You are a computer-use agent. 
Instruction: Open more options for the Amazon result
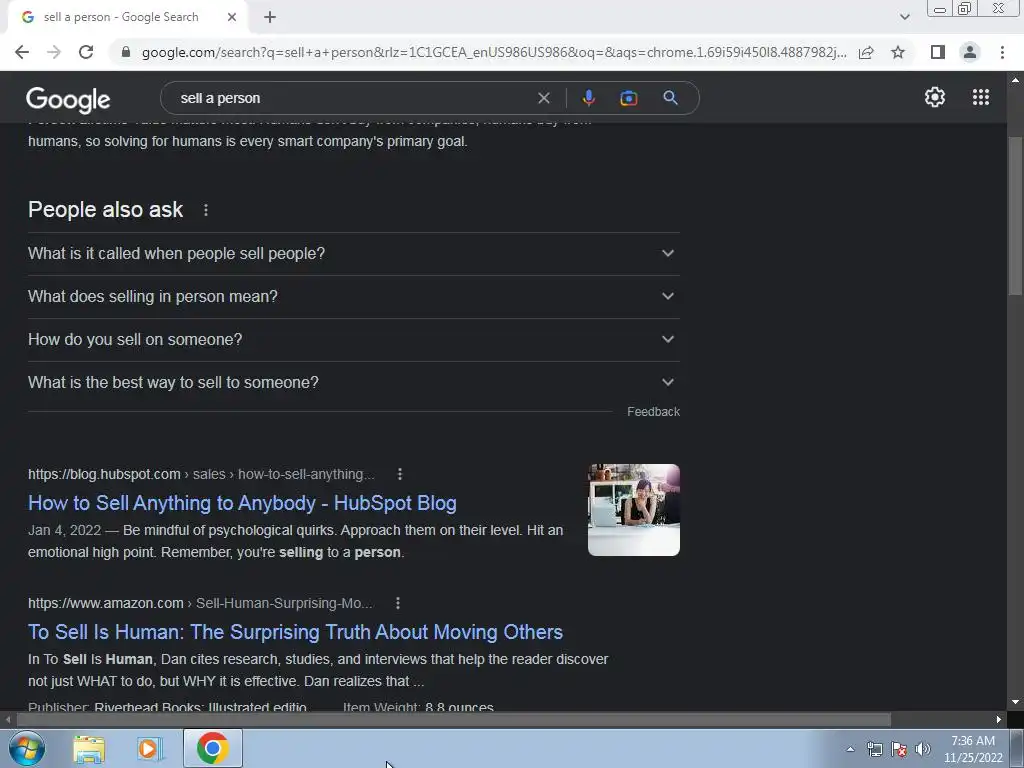[x=398, y=603]
